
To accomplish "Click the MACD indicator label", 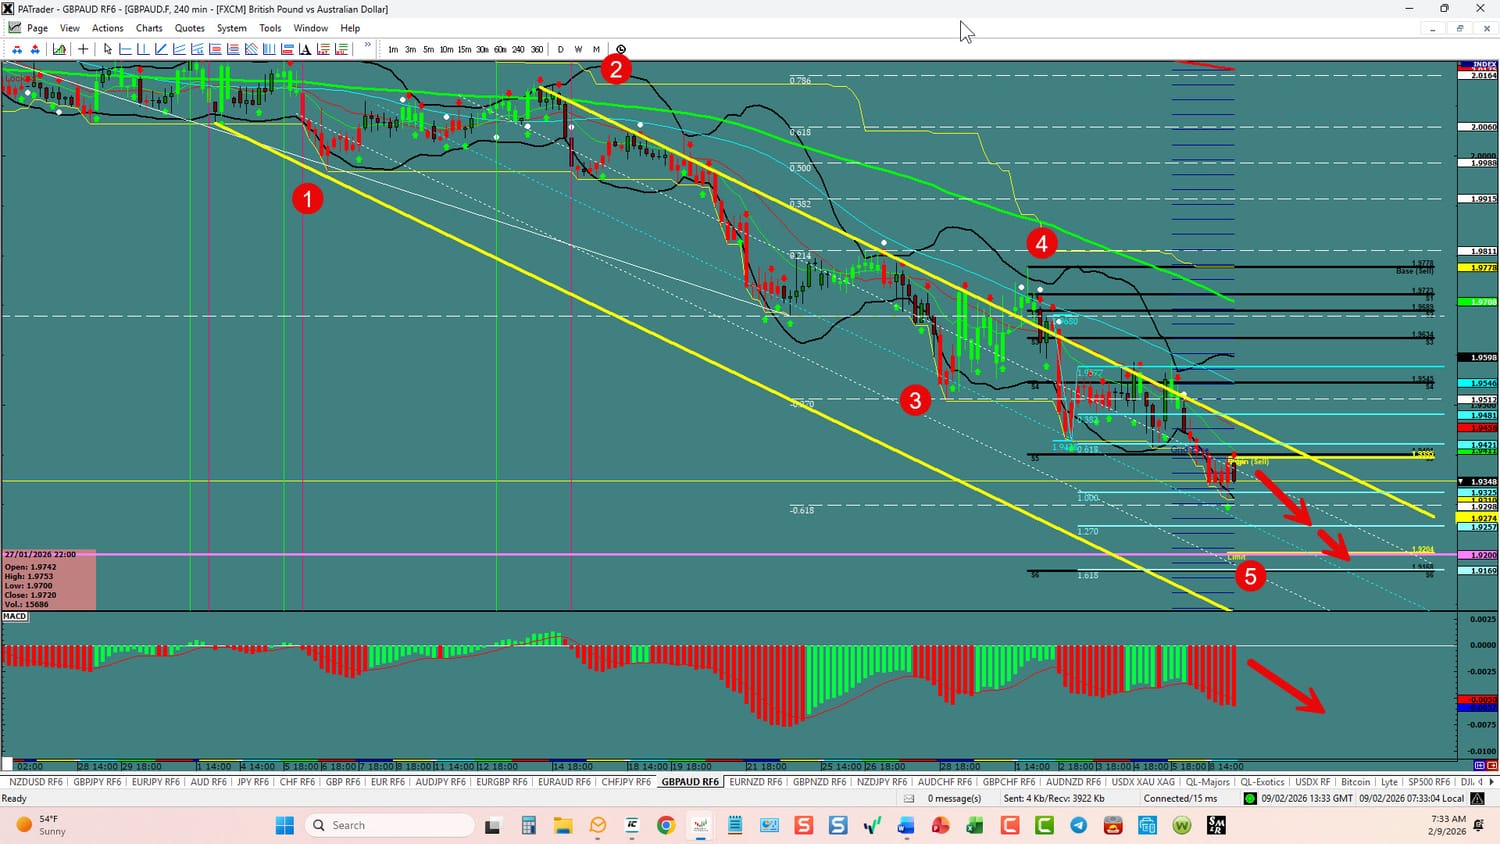I will pos(15,616).
